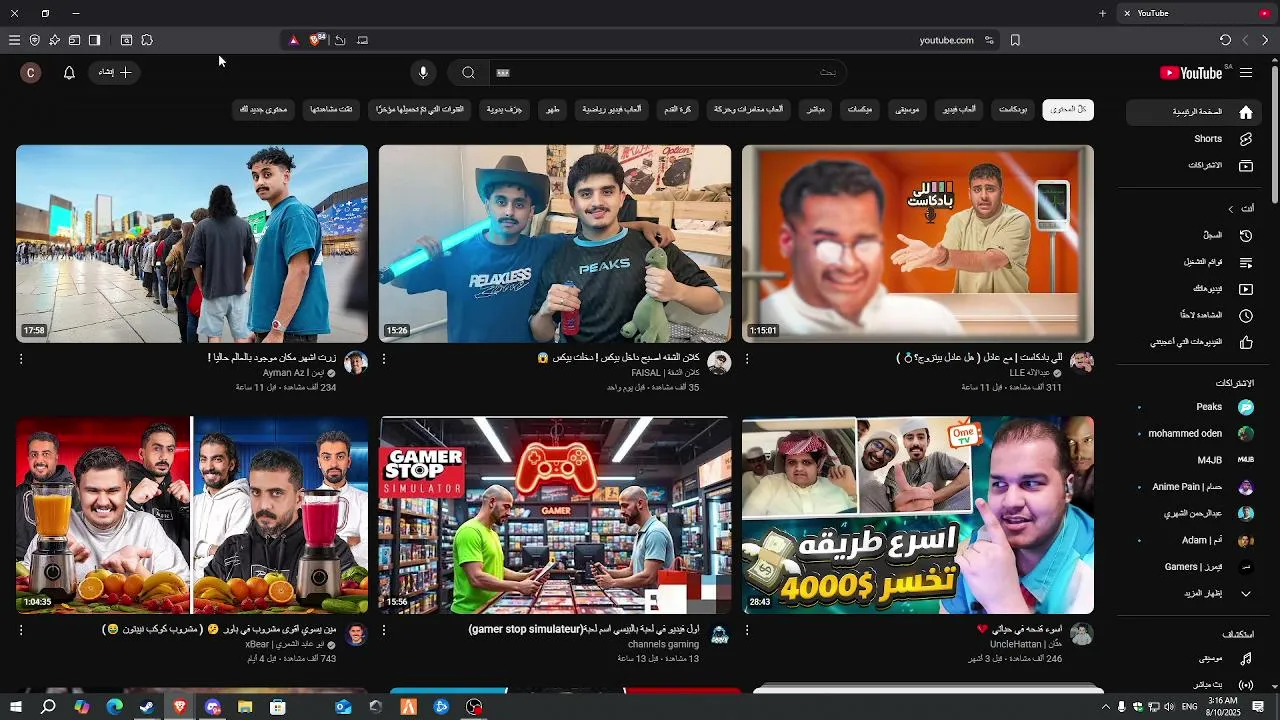This screenshot has width=1280, height=720.
Task: Open the Create button with plus sign
Action: pos(115,73)
